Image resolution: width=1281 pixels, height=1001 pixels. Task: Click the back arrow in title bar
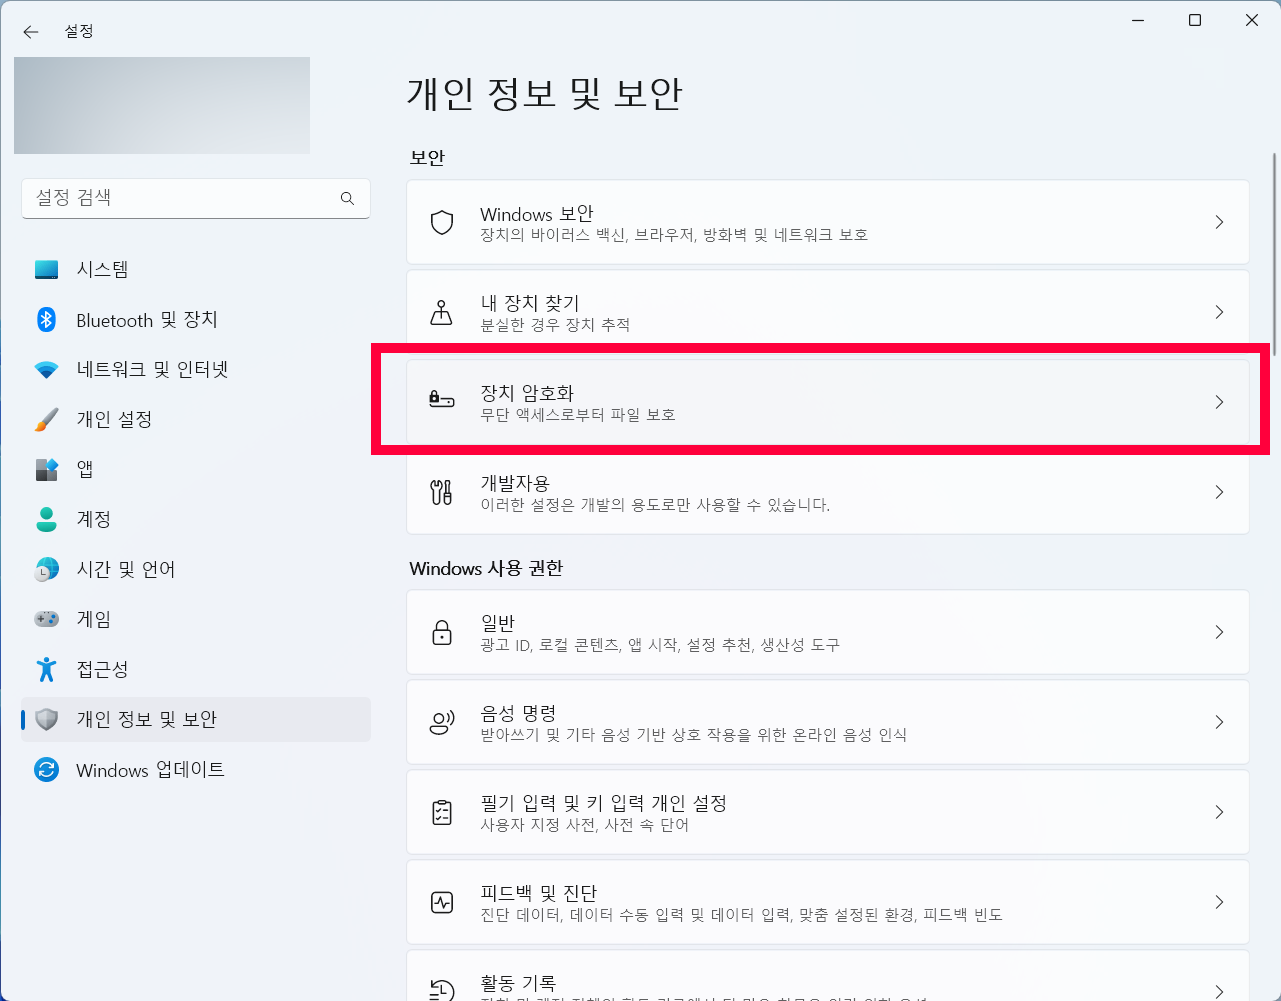point(31,32)
